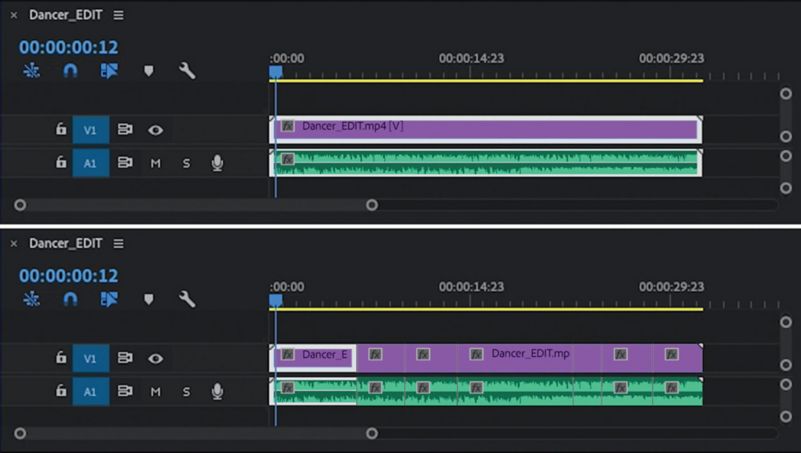801x453 pixels.
Task: Hide V1 track output in the upper timeline
Action: (x=155, y=130)
